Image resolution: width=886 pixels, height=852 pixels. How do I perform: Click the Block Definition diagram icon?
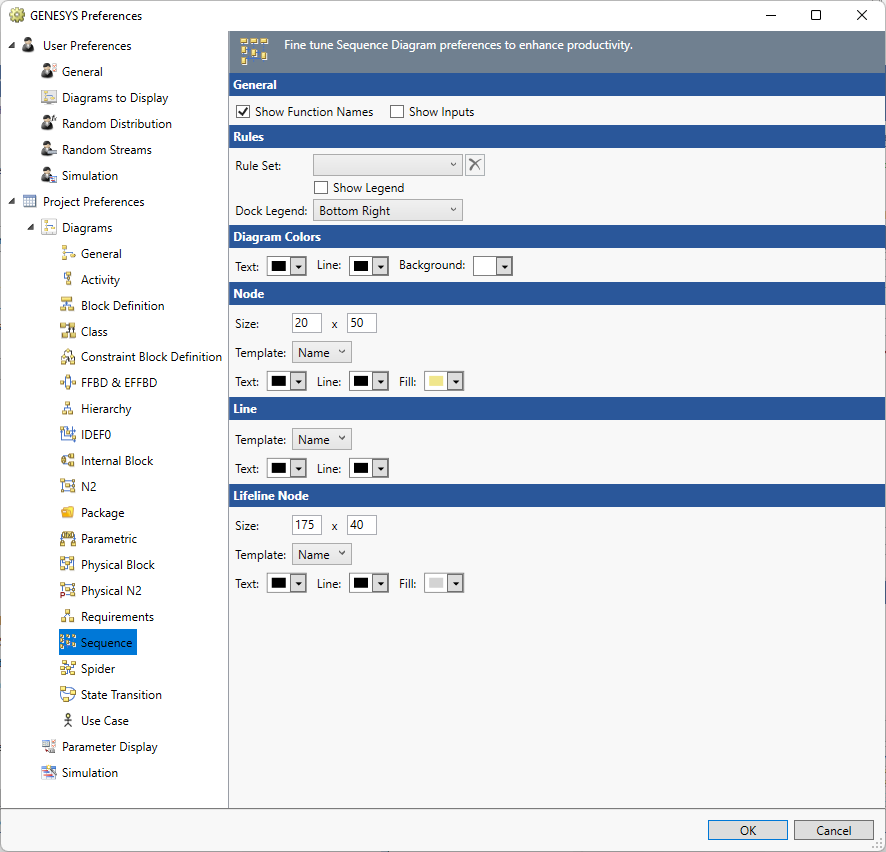[x=69, y=305]
